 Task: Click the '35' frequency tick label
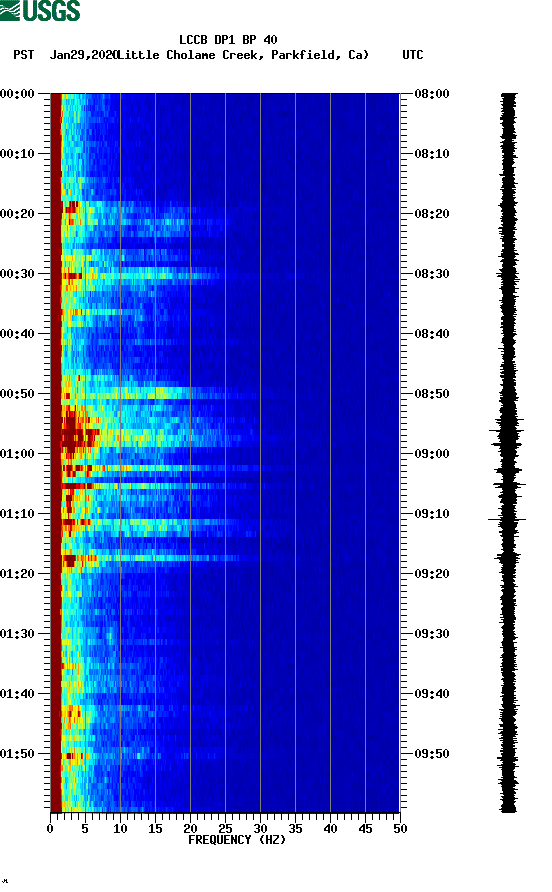coord(295,829)
